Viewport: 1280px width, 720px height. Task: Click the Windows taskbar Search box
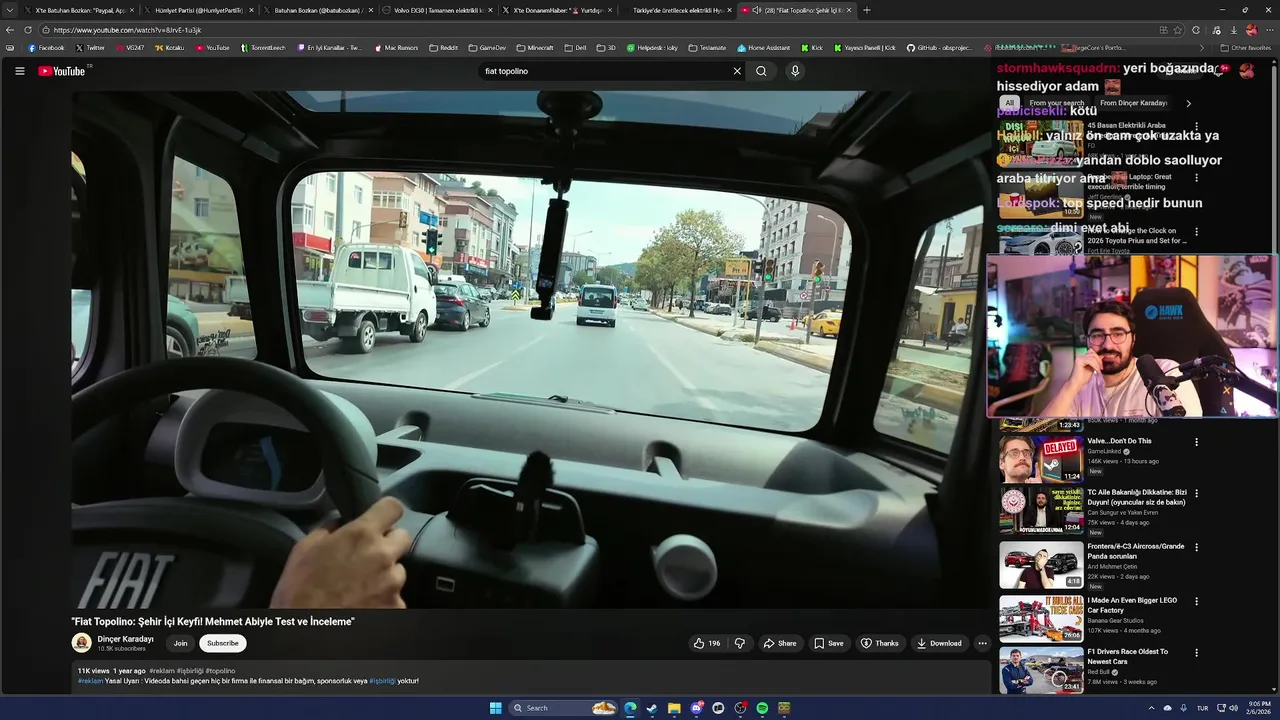coord(563,708)
